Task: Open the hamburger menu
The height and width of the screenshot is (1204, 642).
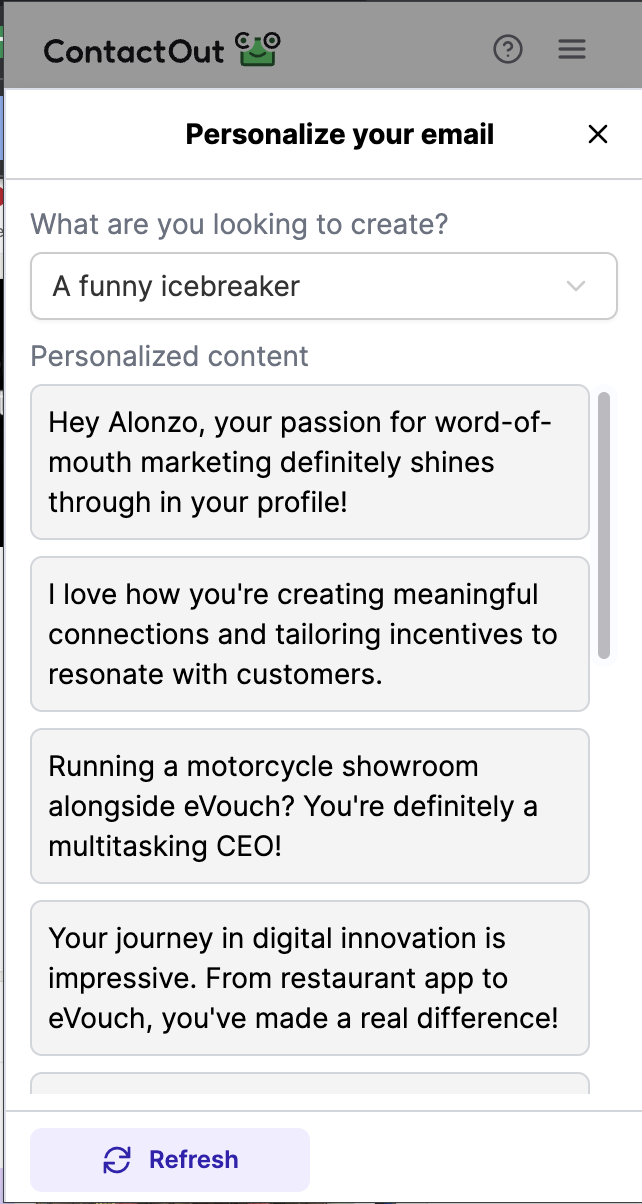Action: [x=571, y=48]
